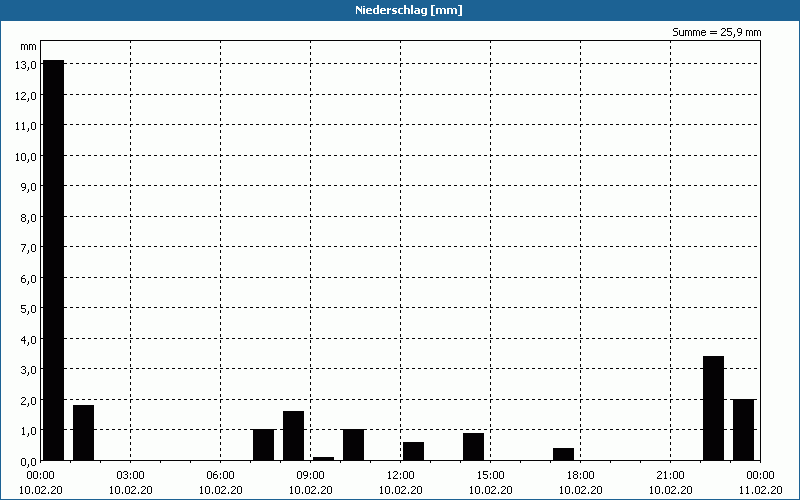Select the 0,6 mm bar right after 12:00
The width and height of the screenshot is (800, 500).
click(413, 451)
